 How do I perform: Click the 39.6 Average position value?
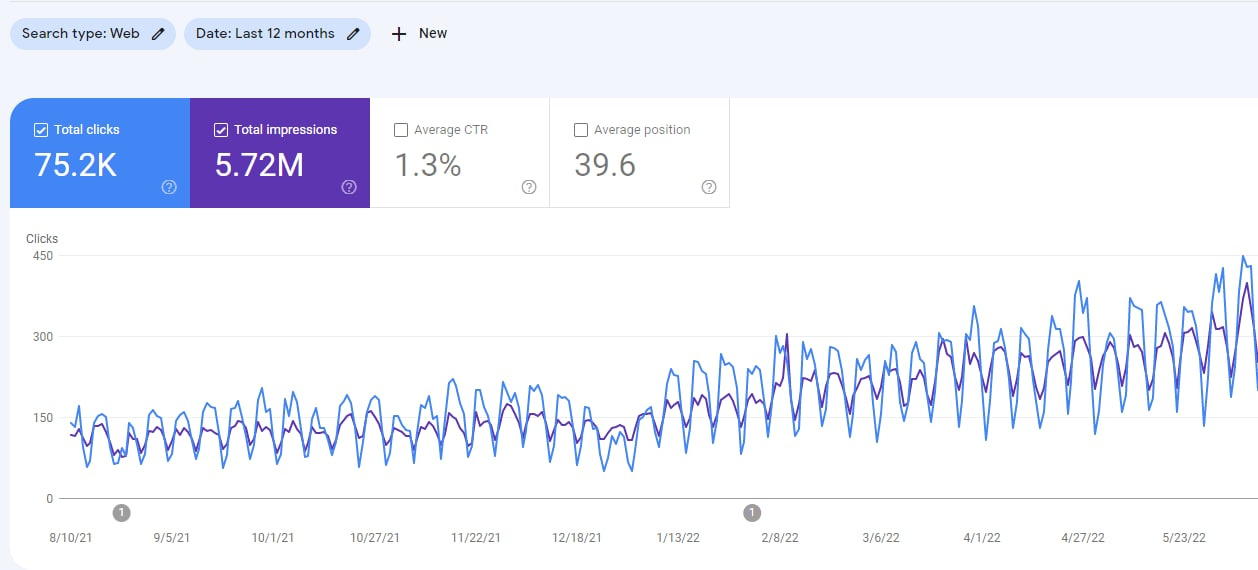coord(605,165)
